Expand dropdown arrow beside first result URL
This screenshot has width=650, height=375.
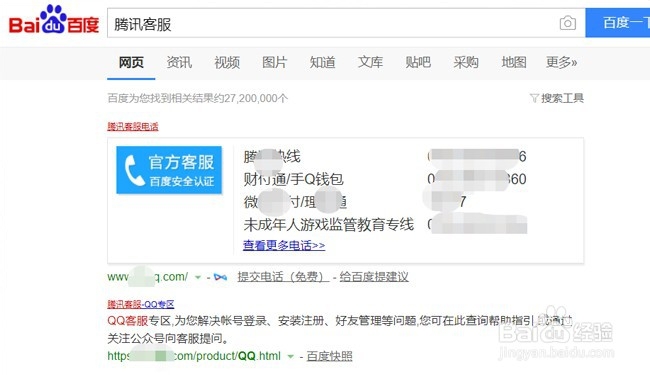coord(198,277)
